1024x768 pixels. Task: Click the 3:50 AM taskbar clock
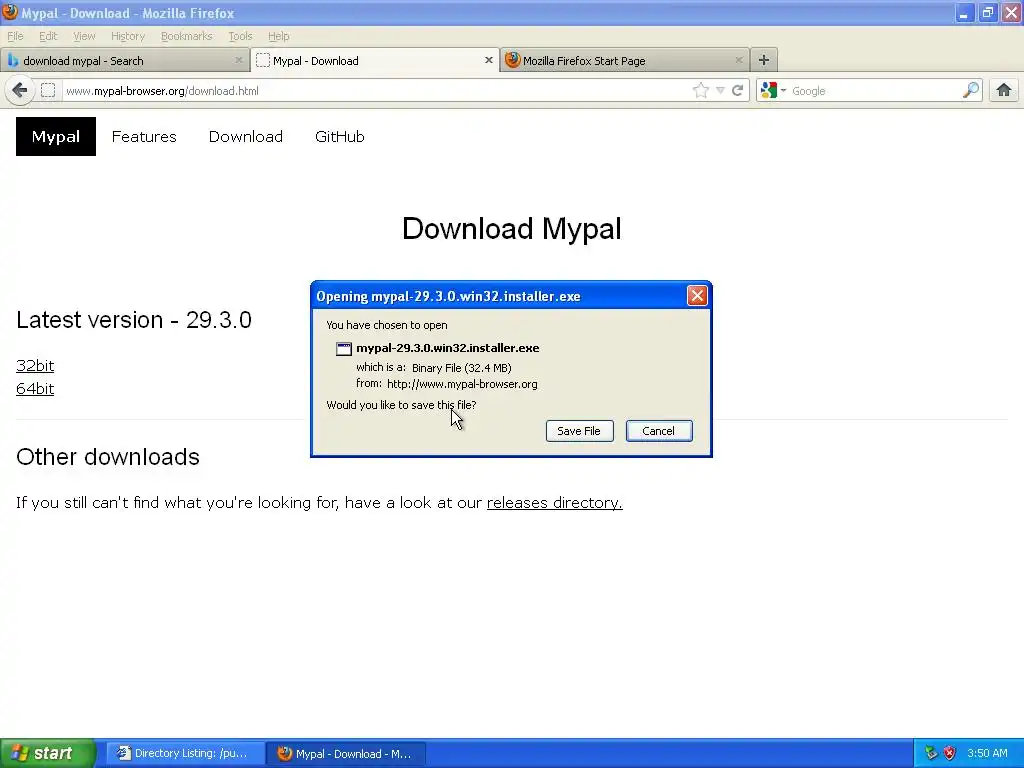pos(987,753)
